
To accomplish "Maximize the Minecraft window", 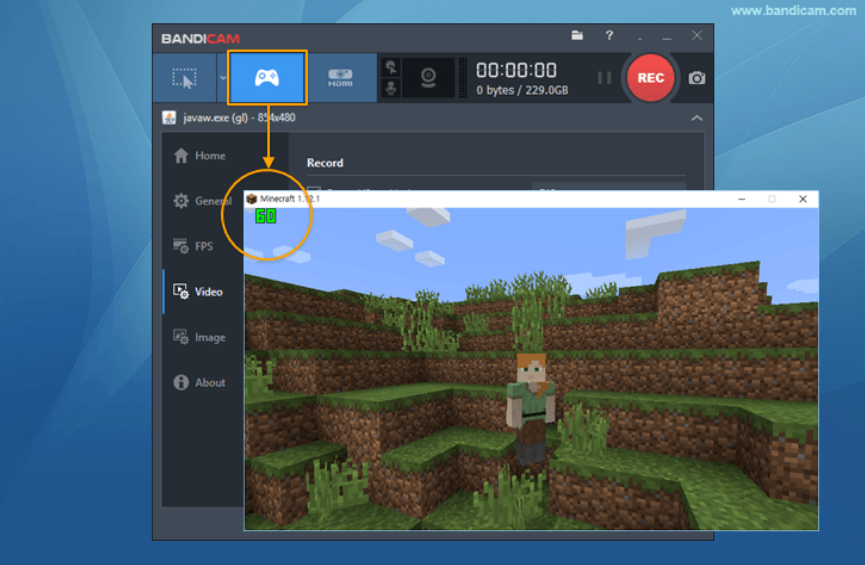I will [772, 199].
